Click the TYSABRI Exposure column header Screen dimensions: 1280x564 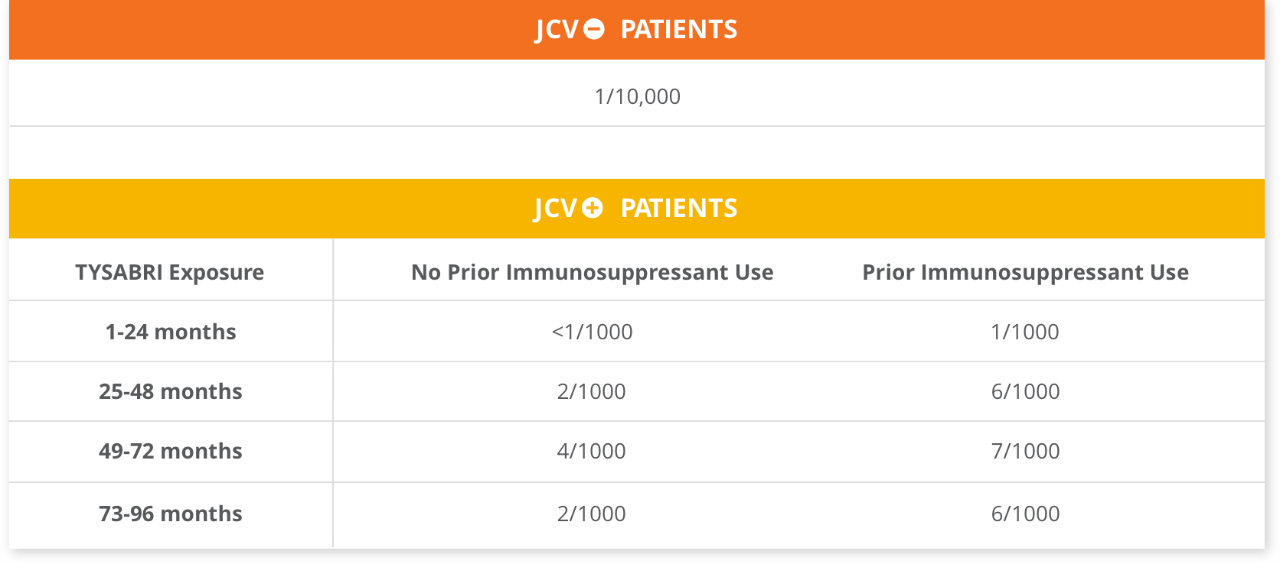170,272
